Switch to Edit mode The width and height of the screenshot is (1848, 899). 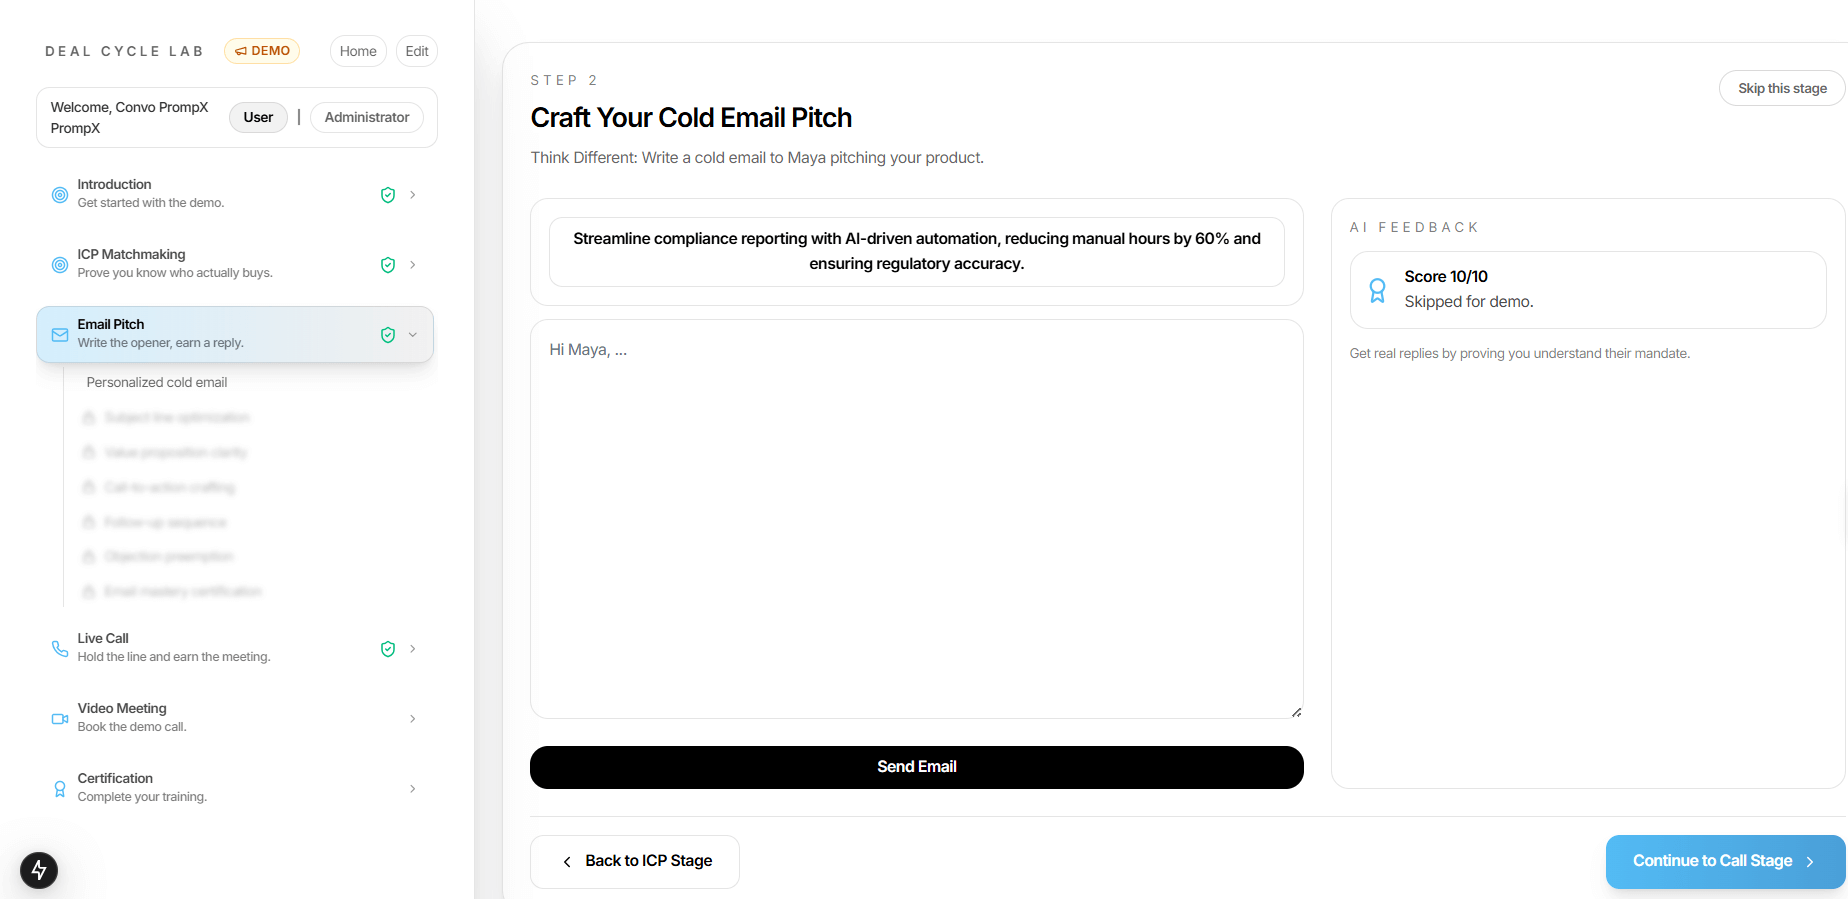(416, 50)
